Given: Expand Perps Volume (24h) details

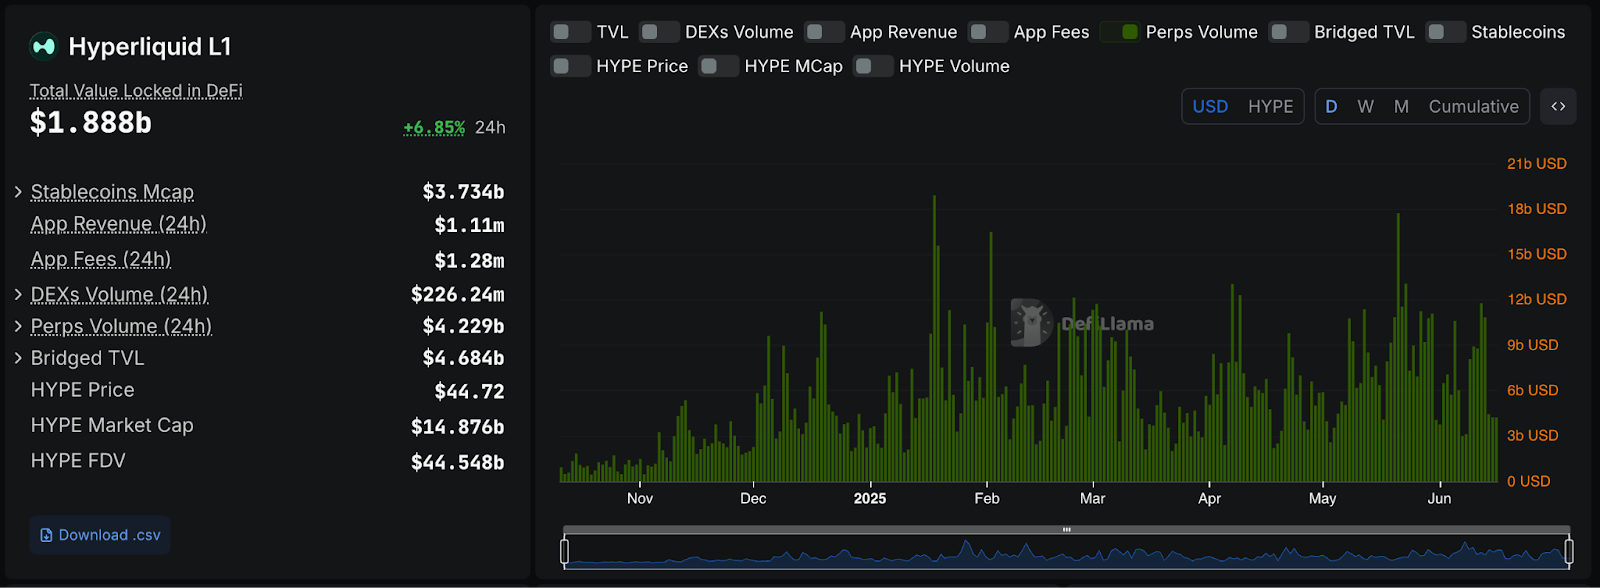Looking at the screenshot, I should coord(18,326).
